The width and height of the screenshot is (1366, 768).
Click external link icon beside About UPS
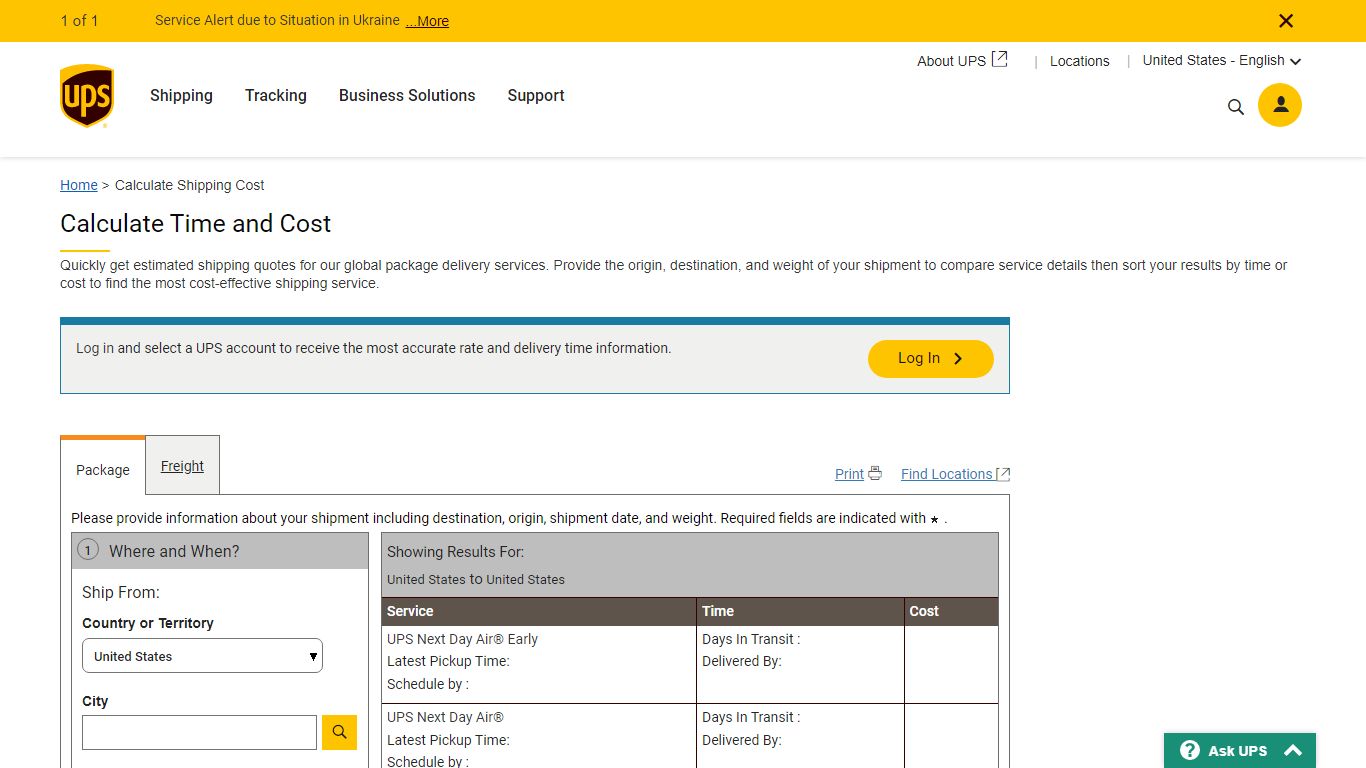coord(1000,59)
